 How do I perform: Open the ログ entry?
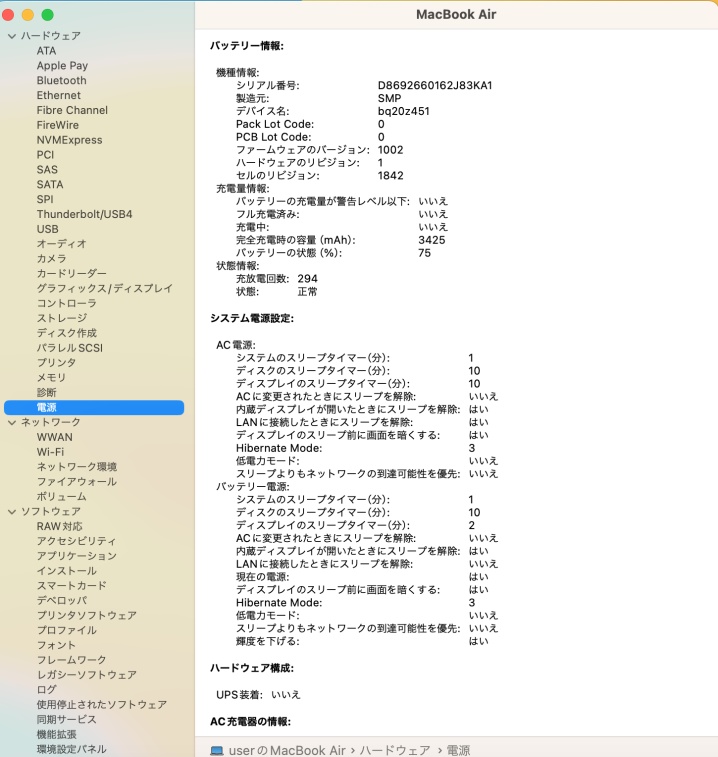click(x=46, y=690)
